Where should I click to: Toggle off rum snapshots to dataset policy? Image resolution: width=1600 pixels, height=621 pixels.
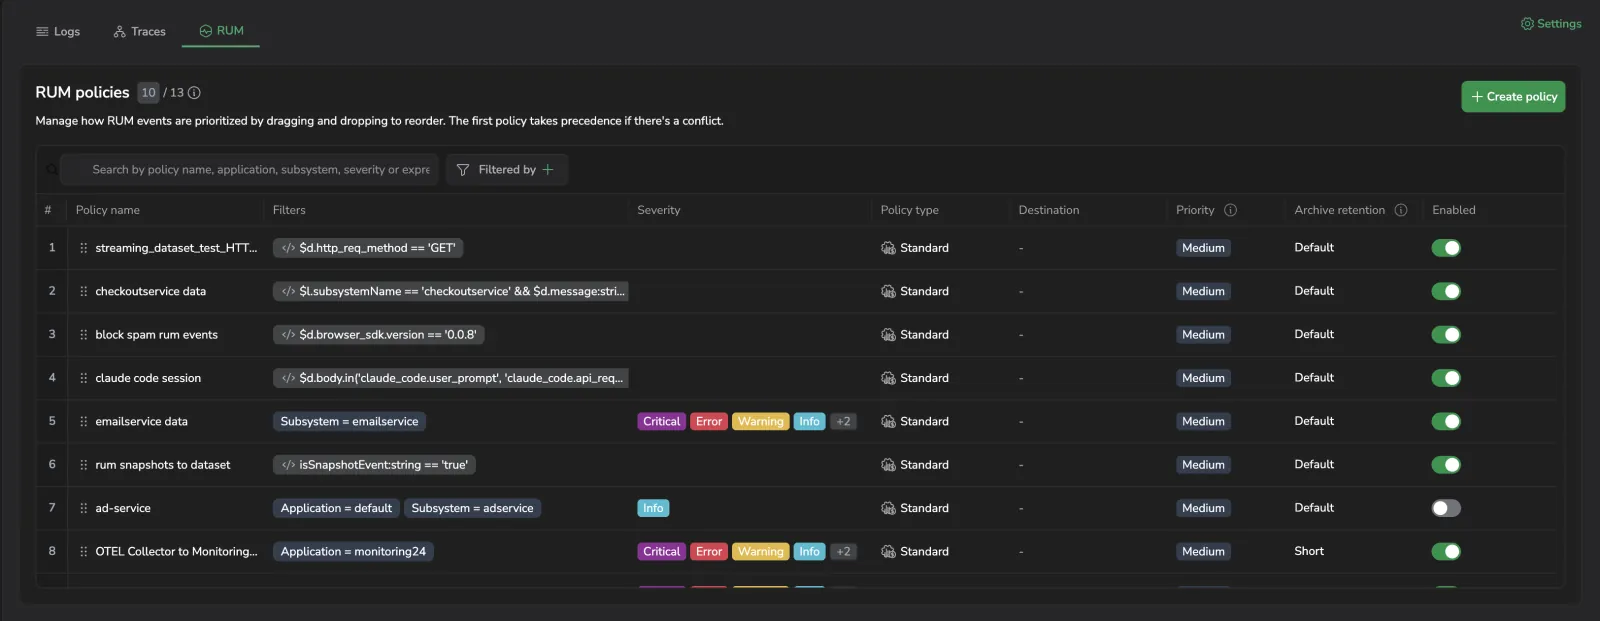[1446, 465]
